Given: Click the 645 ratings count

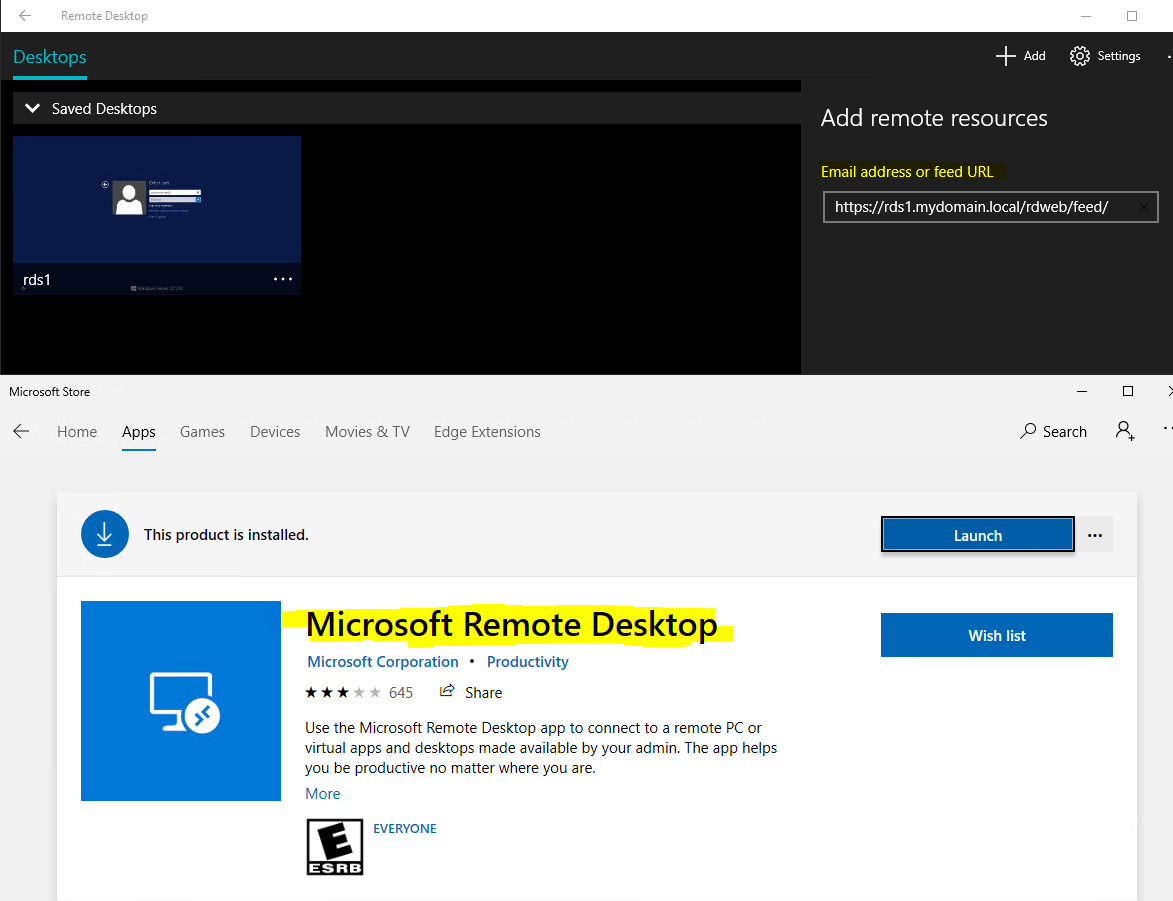Looking at the screenshot, I should click(x=401, y=693).
